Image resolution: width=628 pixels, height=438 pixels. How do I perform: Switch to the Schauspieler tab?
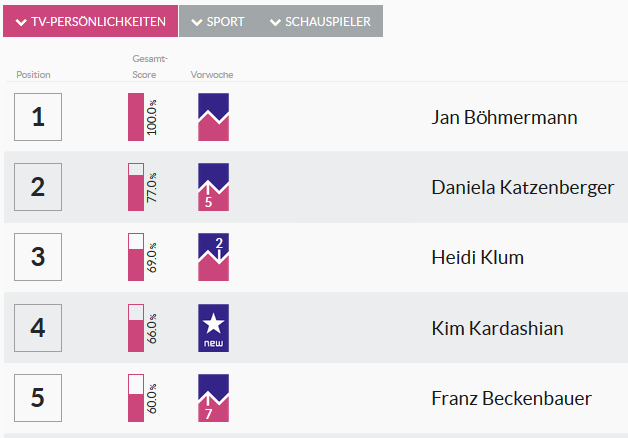(320, 22)
